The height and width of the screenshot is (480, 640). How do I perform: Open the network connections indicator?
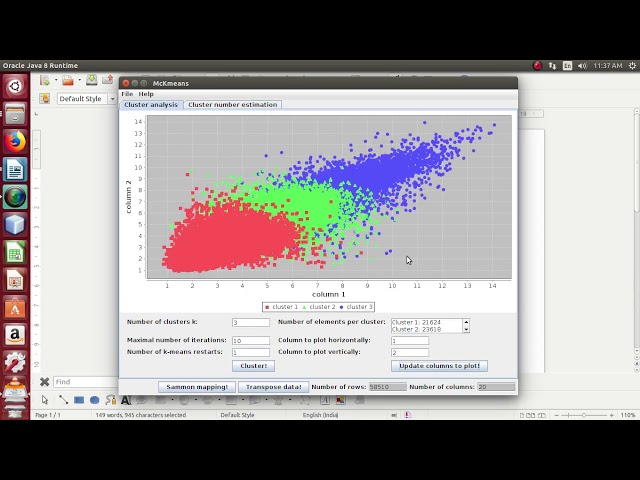point(552,66)
